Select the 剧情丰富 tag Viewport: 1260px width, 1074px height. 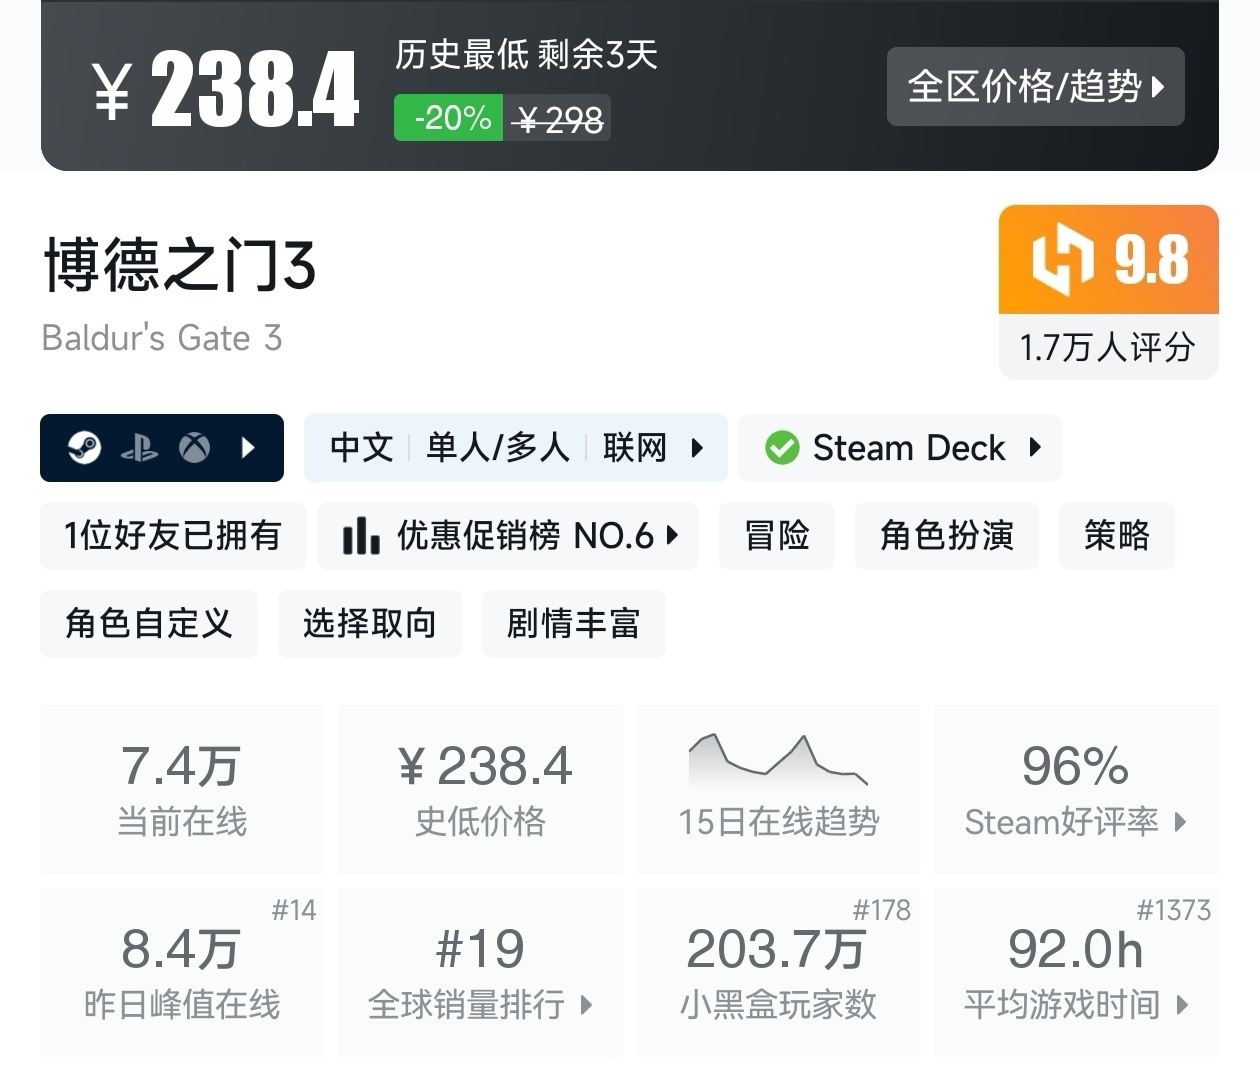pyautogui.click(x=574, y=624)
